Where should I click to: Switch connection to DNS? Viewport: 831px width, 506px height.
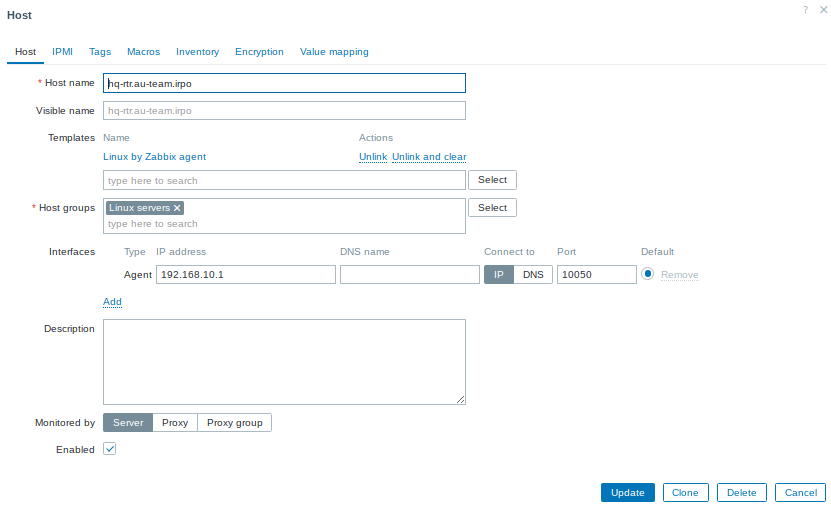533,275
